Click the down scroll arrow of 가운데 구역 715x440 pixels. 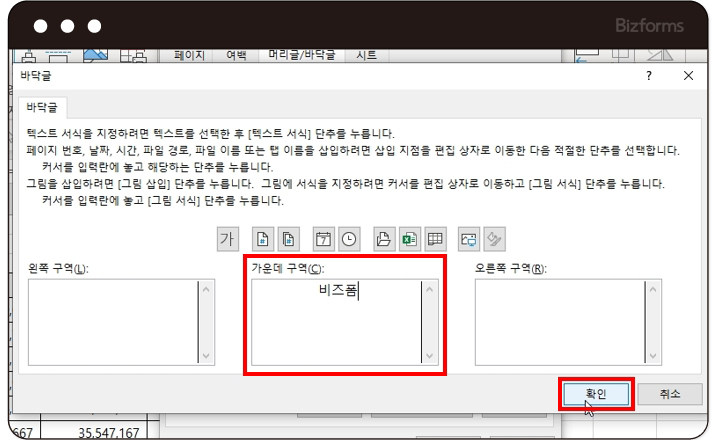(430, 356)
